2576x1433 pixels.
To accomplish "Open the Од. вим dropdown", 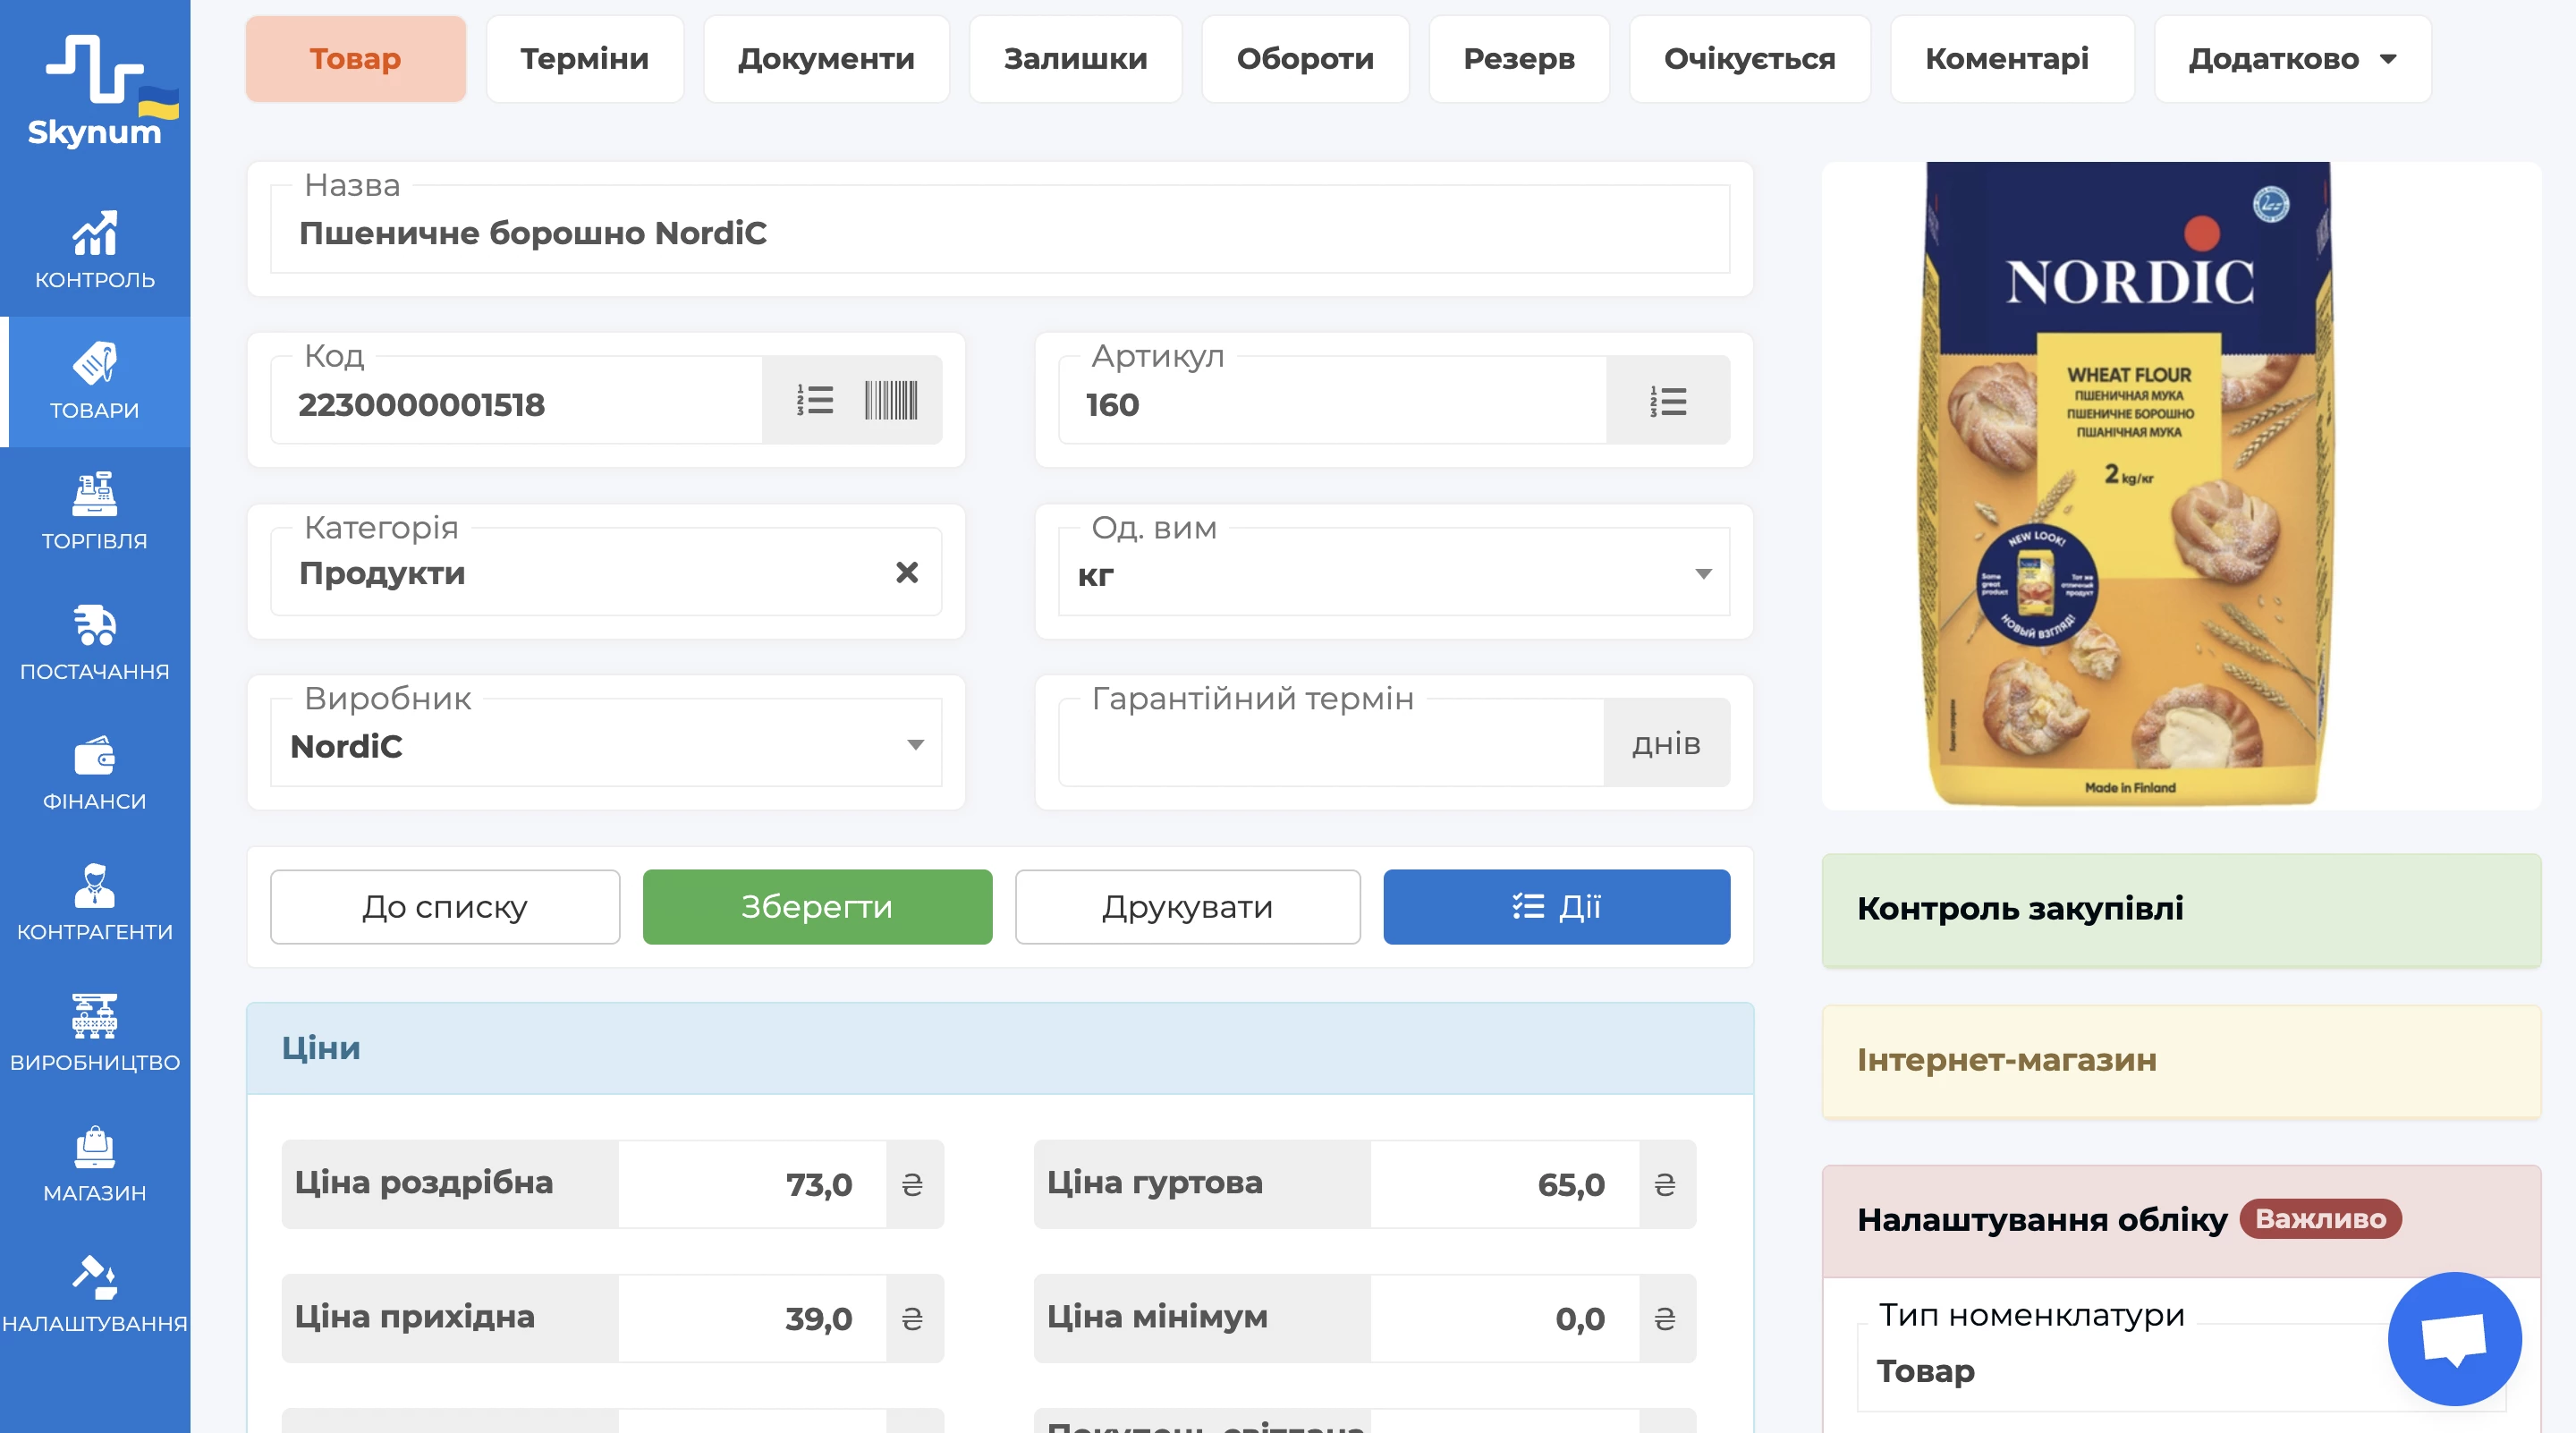I will click(x=1394, y=573).
